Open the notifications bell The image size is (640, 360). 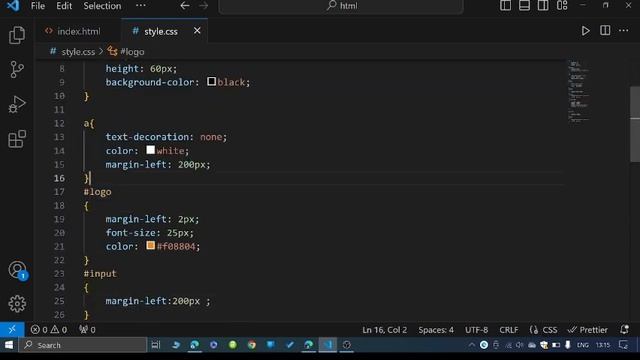(x=624, y=329)
